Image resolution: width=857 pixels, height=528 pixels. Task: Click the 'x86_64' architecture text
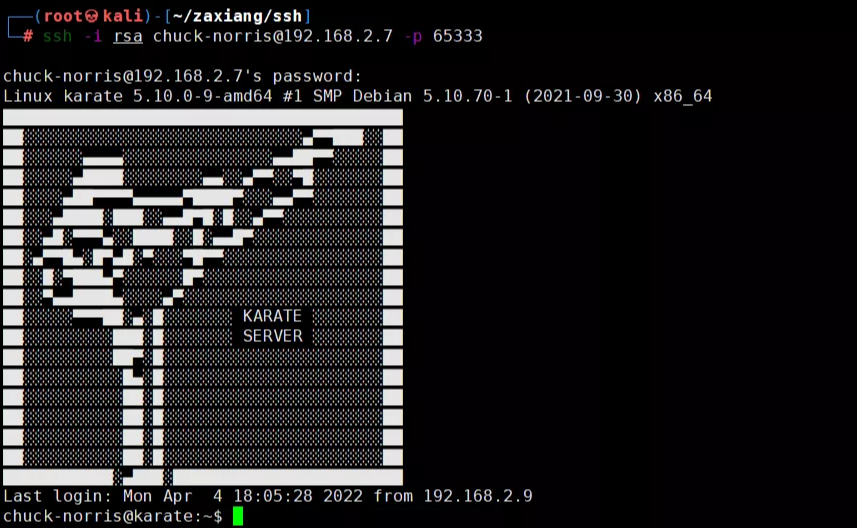coord(683,97)
